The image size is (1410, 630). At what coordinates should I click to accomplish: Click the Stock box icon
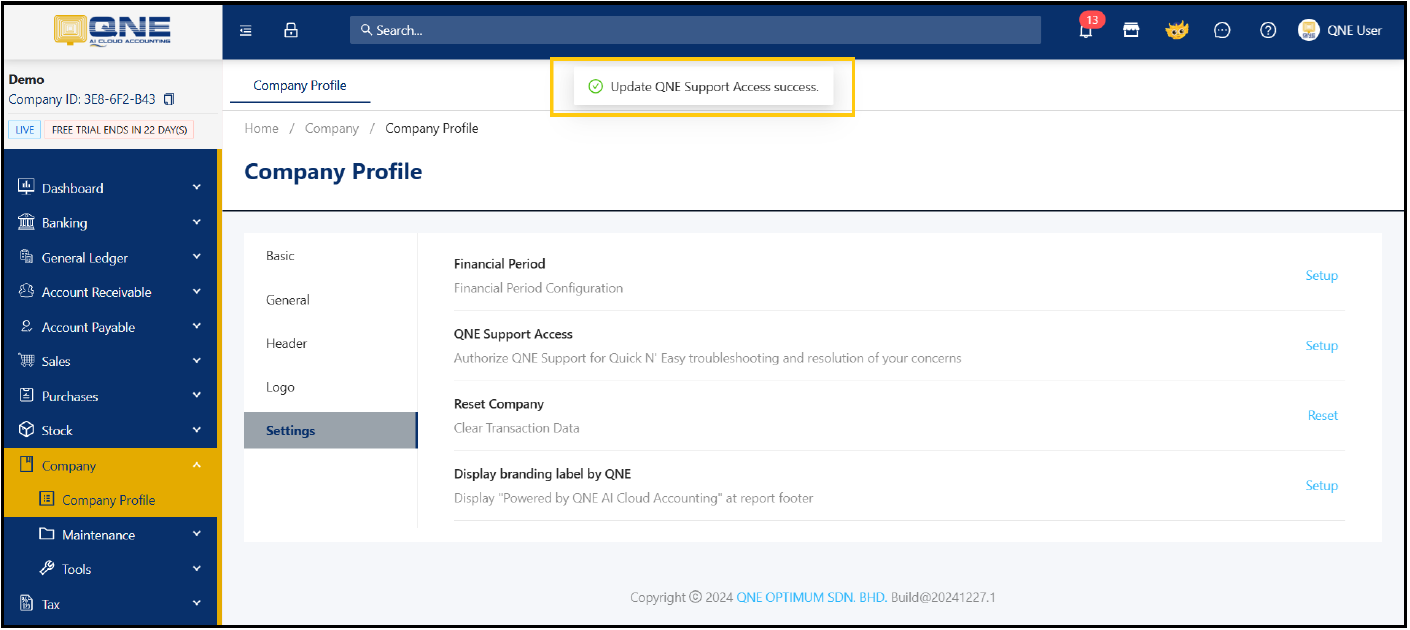(27, 429)
